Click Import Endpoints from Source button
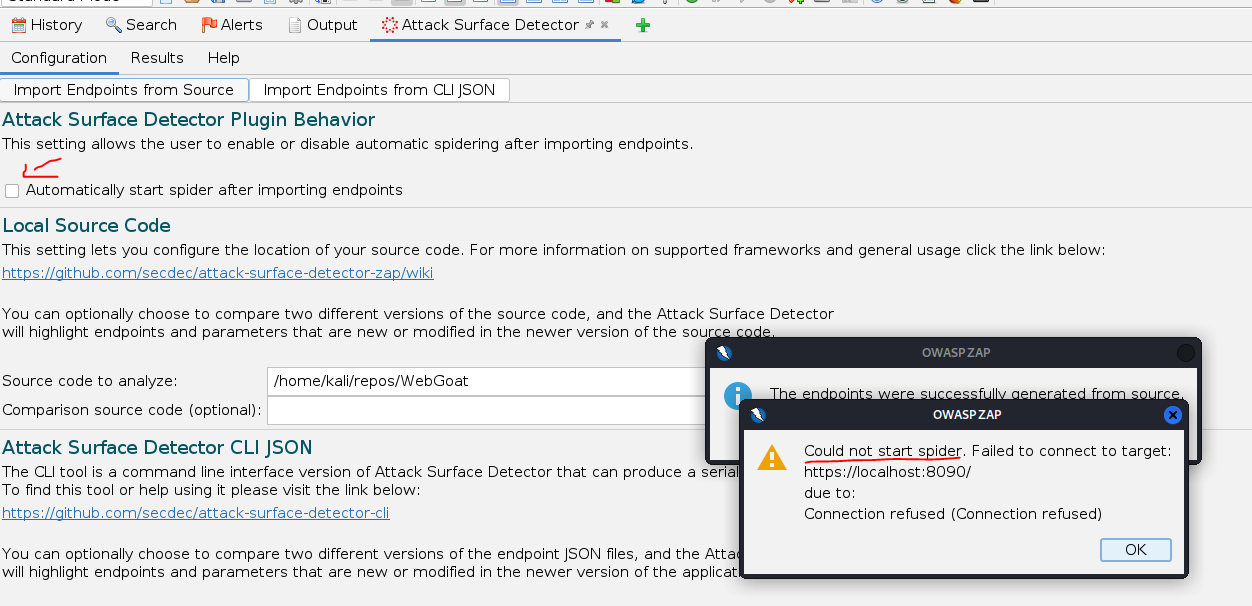The width and height of the screenshot is (1252, 606). click(124, 90)
